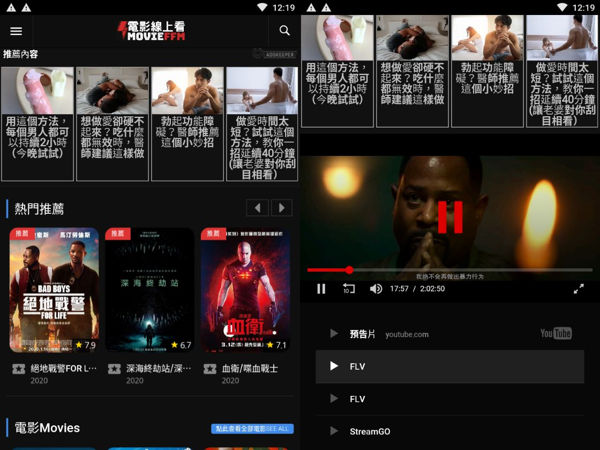Open ad 做愛時間太短 in left screen

point(262,124)
